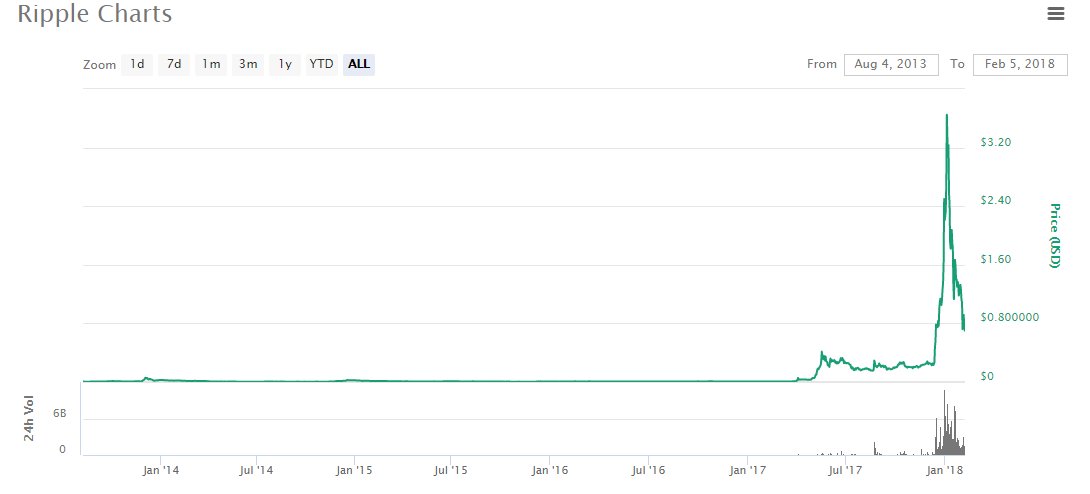This screenshot has width=1090, height=494.
Task: Click the Jan '17 date label
Action: (x=747, y=470)
